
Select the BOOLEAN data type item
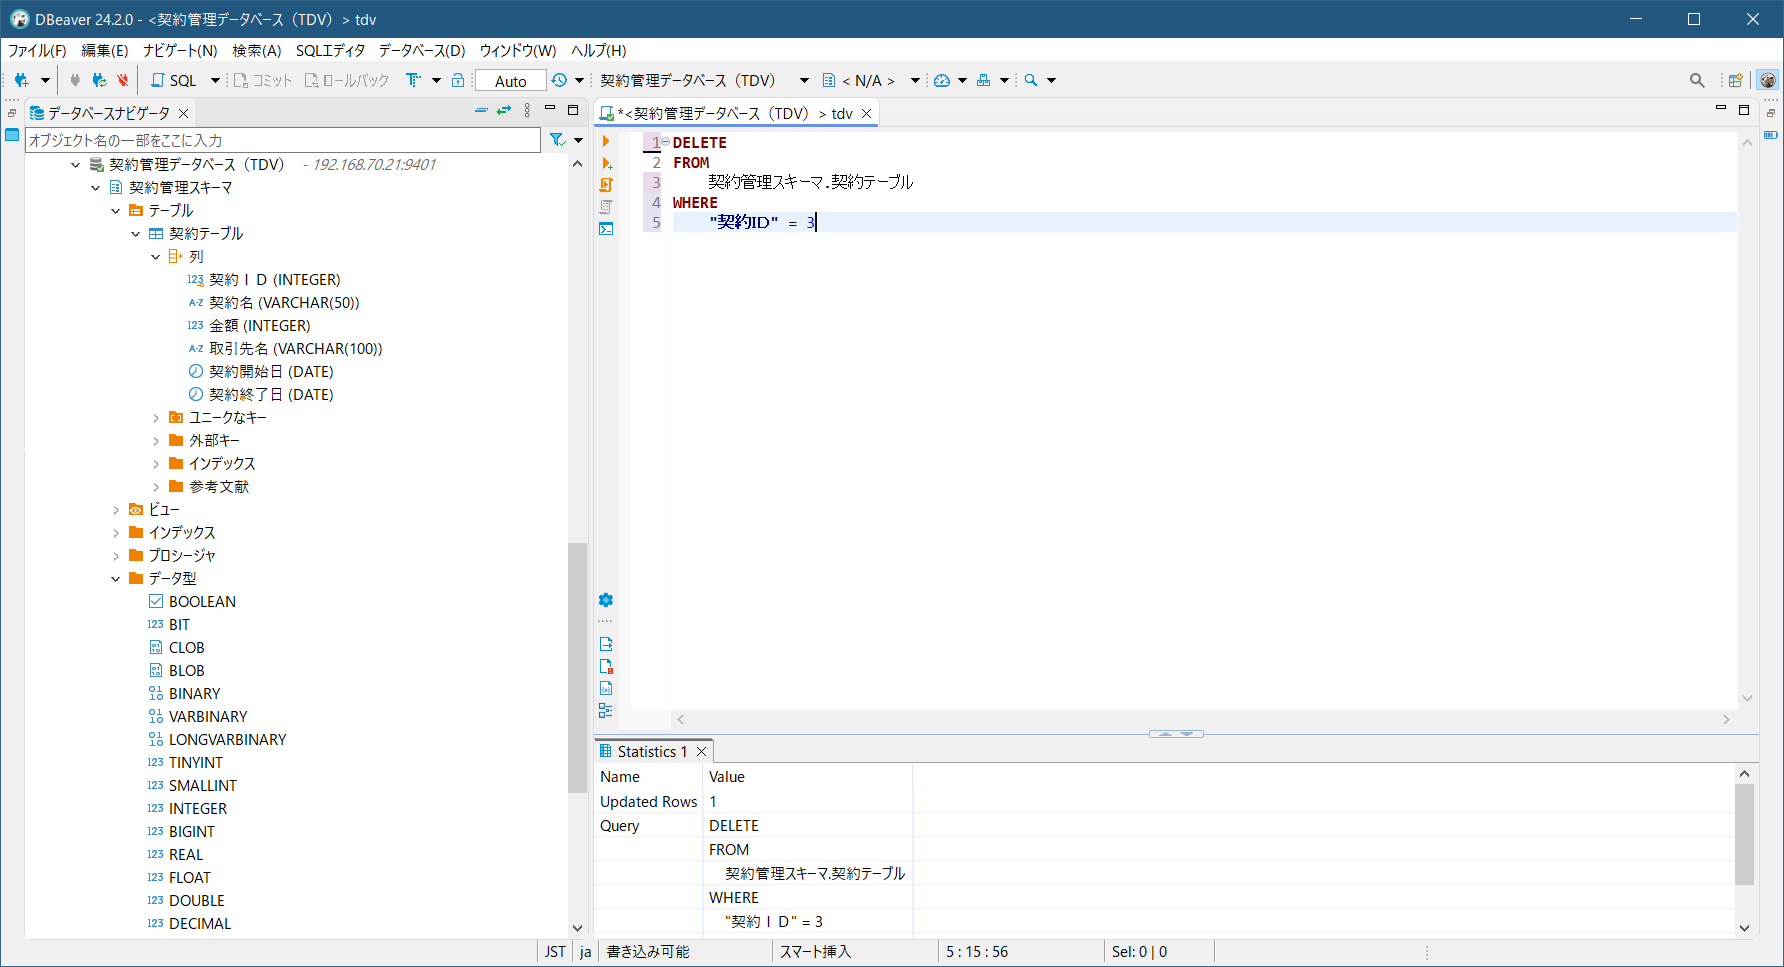[202, 602]
